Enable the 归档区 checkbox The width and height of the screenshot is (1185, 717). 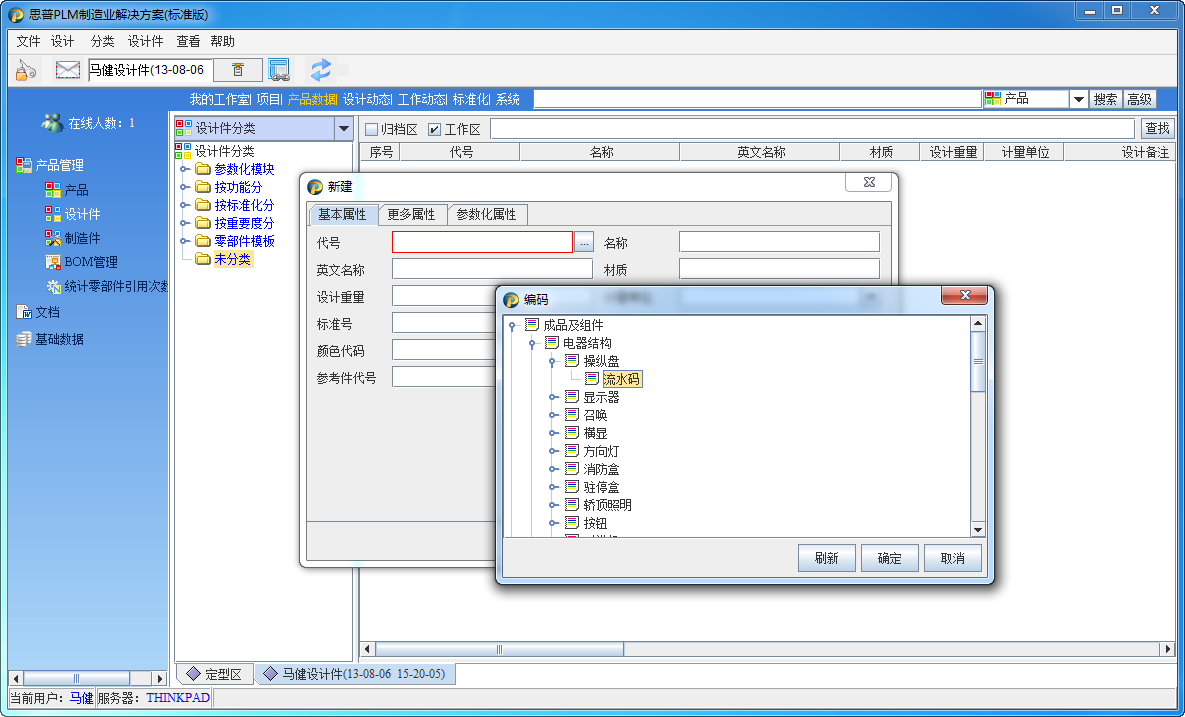(x=371, y=129)
